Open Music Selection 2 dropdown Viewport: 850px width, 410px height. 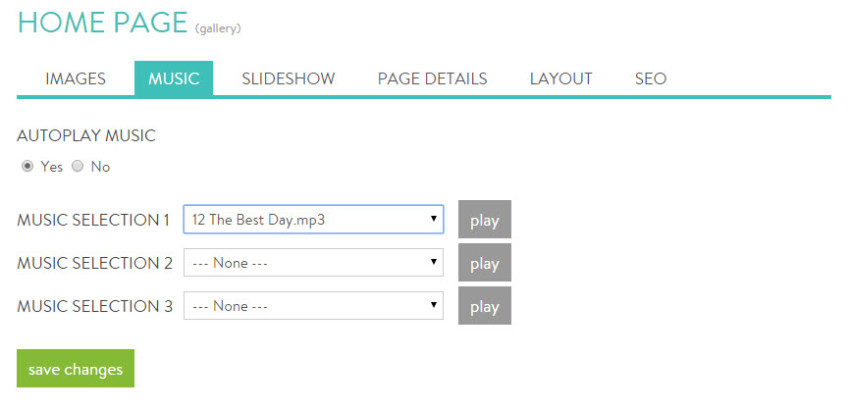tap(314, 262)
